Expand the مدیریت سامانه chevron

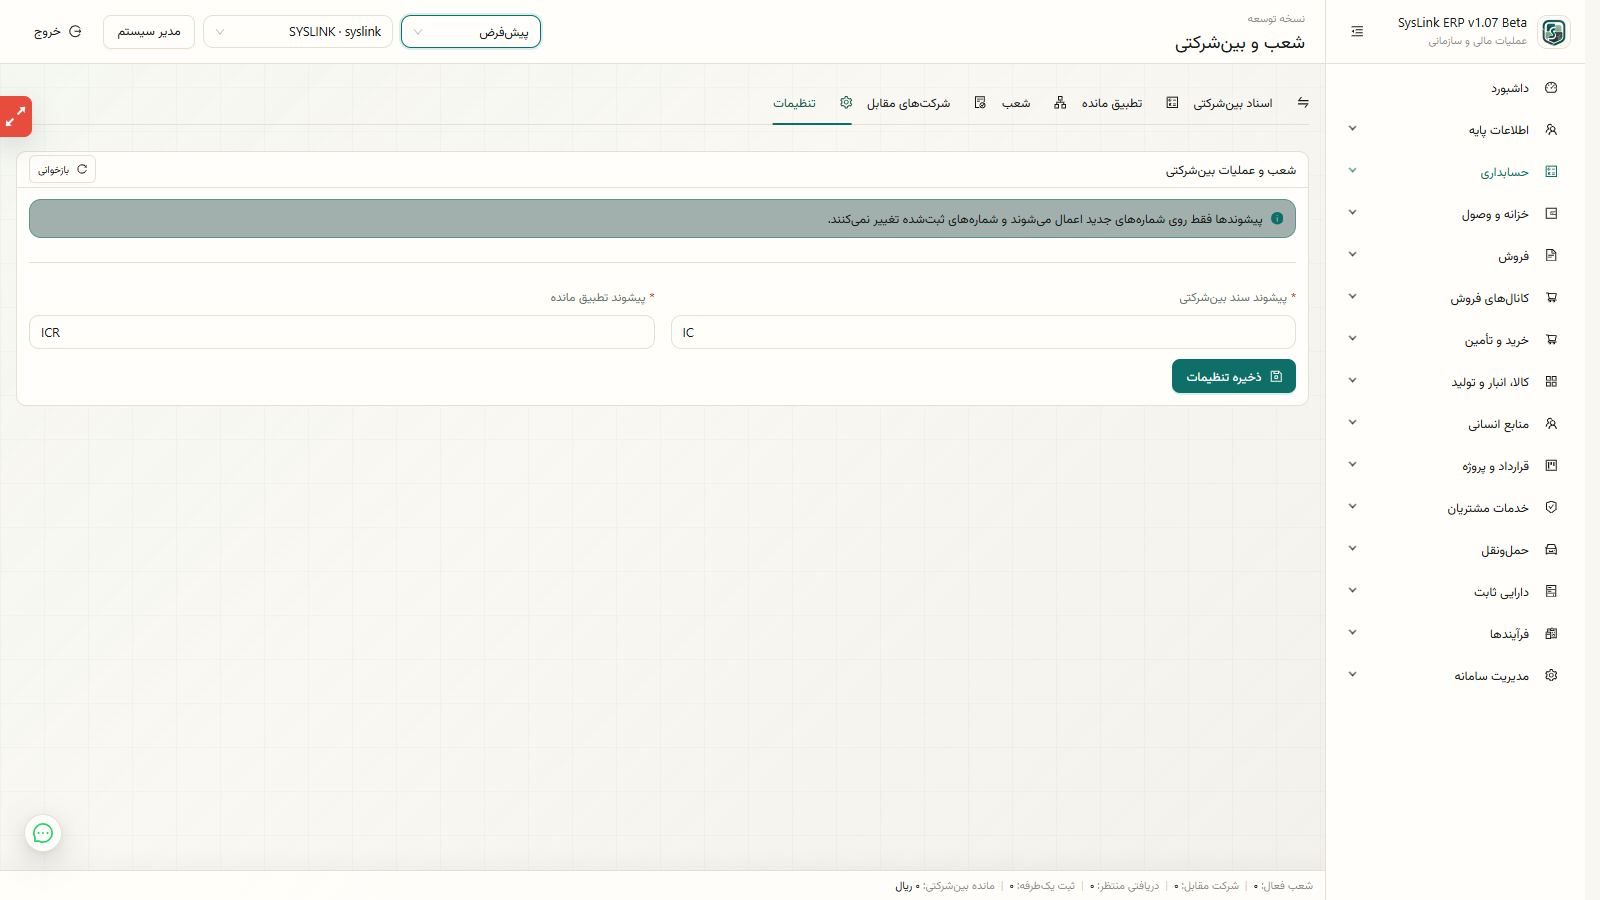[x=1352, y=675]
